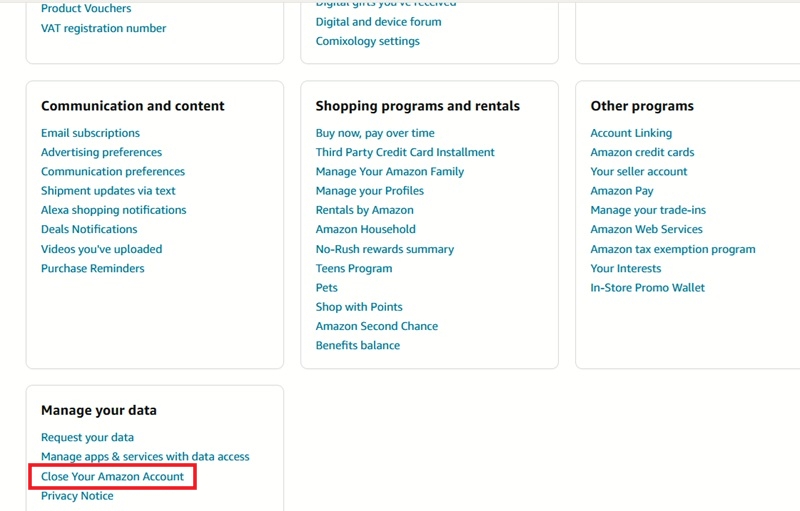Open Deals Notifications link

(x=89, y=229)
